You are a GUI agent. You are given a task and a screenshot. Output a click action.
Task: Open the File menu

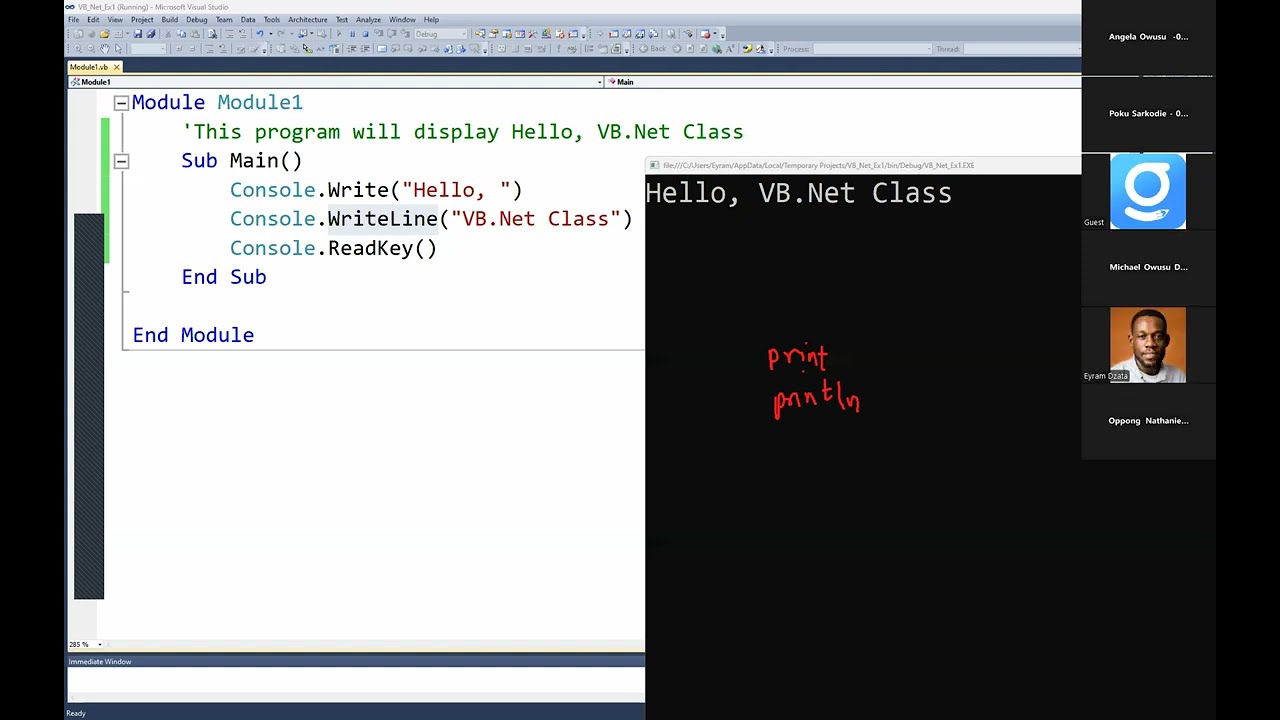74,20
